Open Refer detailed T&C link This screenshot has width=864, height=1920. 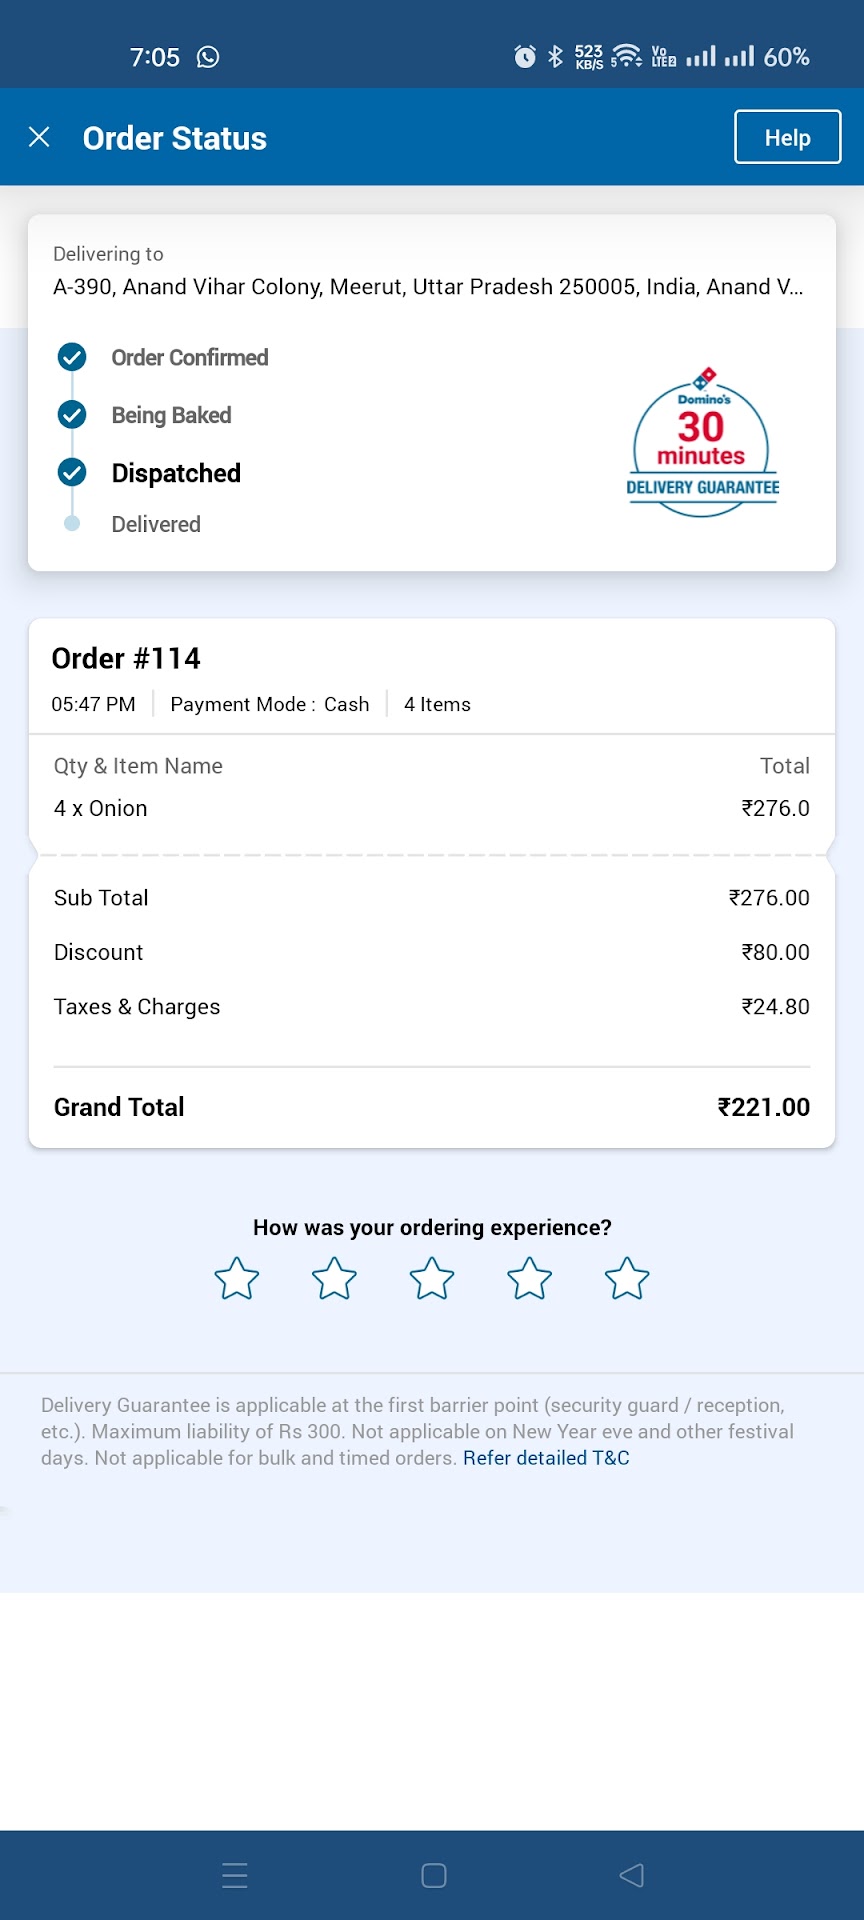(546, 1458)
